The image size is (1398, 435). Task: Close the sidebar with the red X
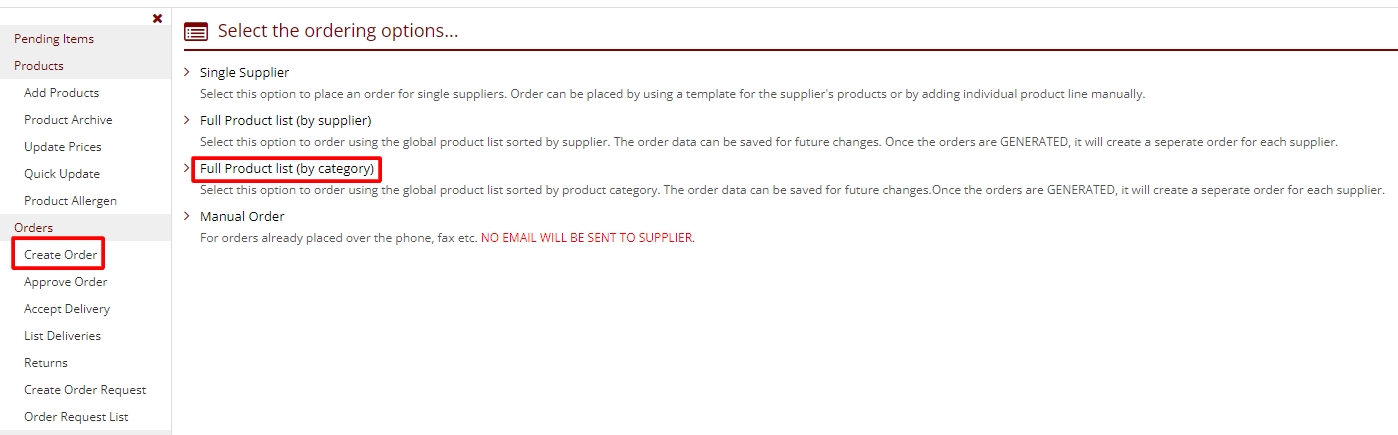[157, 18]
